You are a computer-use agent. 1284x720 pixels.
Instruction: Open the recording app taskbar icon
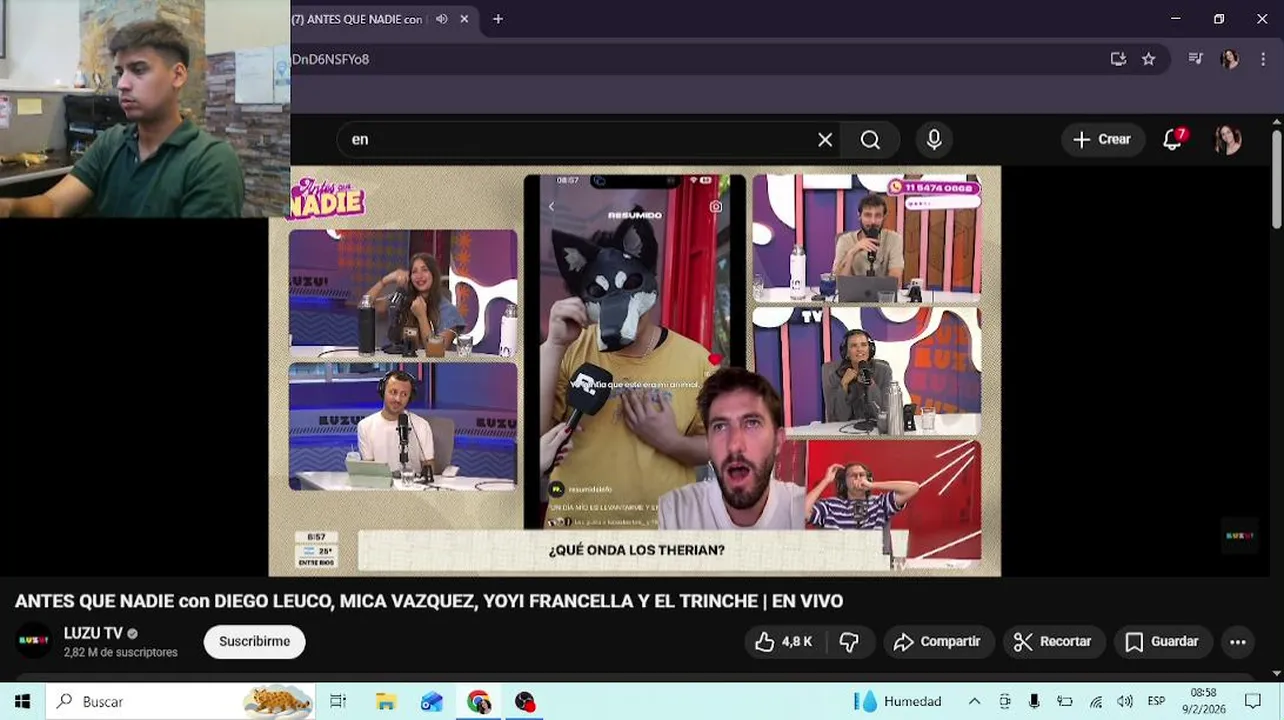point(525,701)
